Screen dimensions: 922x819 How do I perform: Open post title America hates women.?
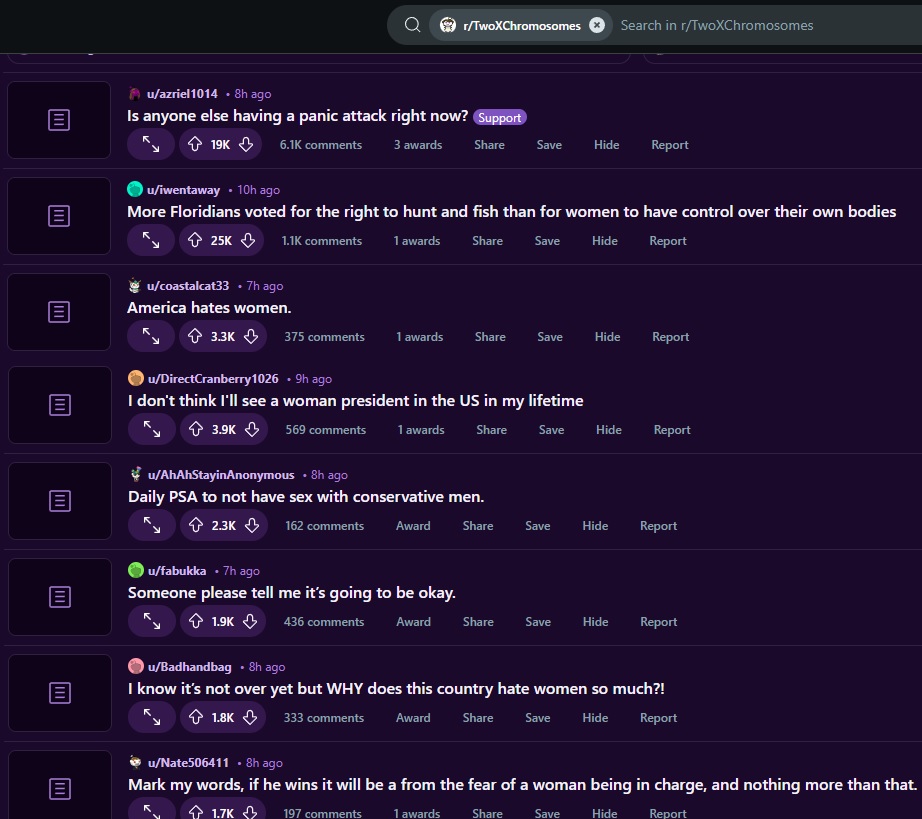[209, 307]
